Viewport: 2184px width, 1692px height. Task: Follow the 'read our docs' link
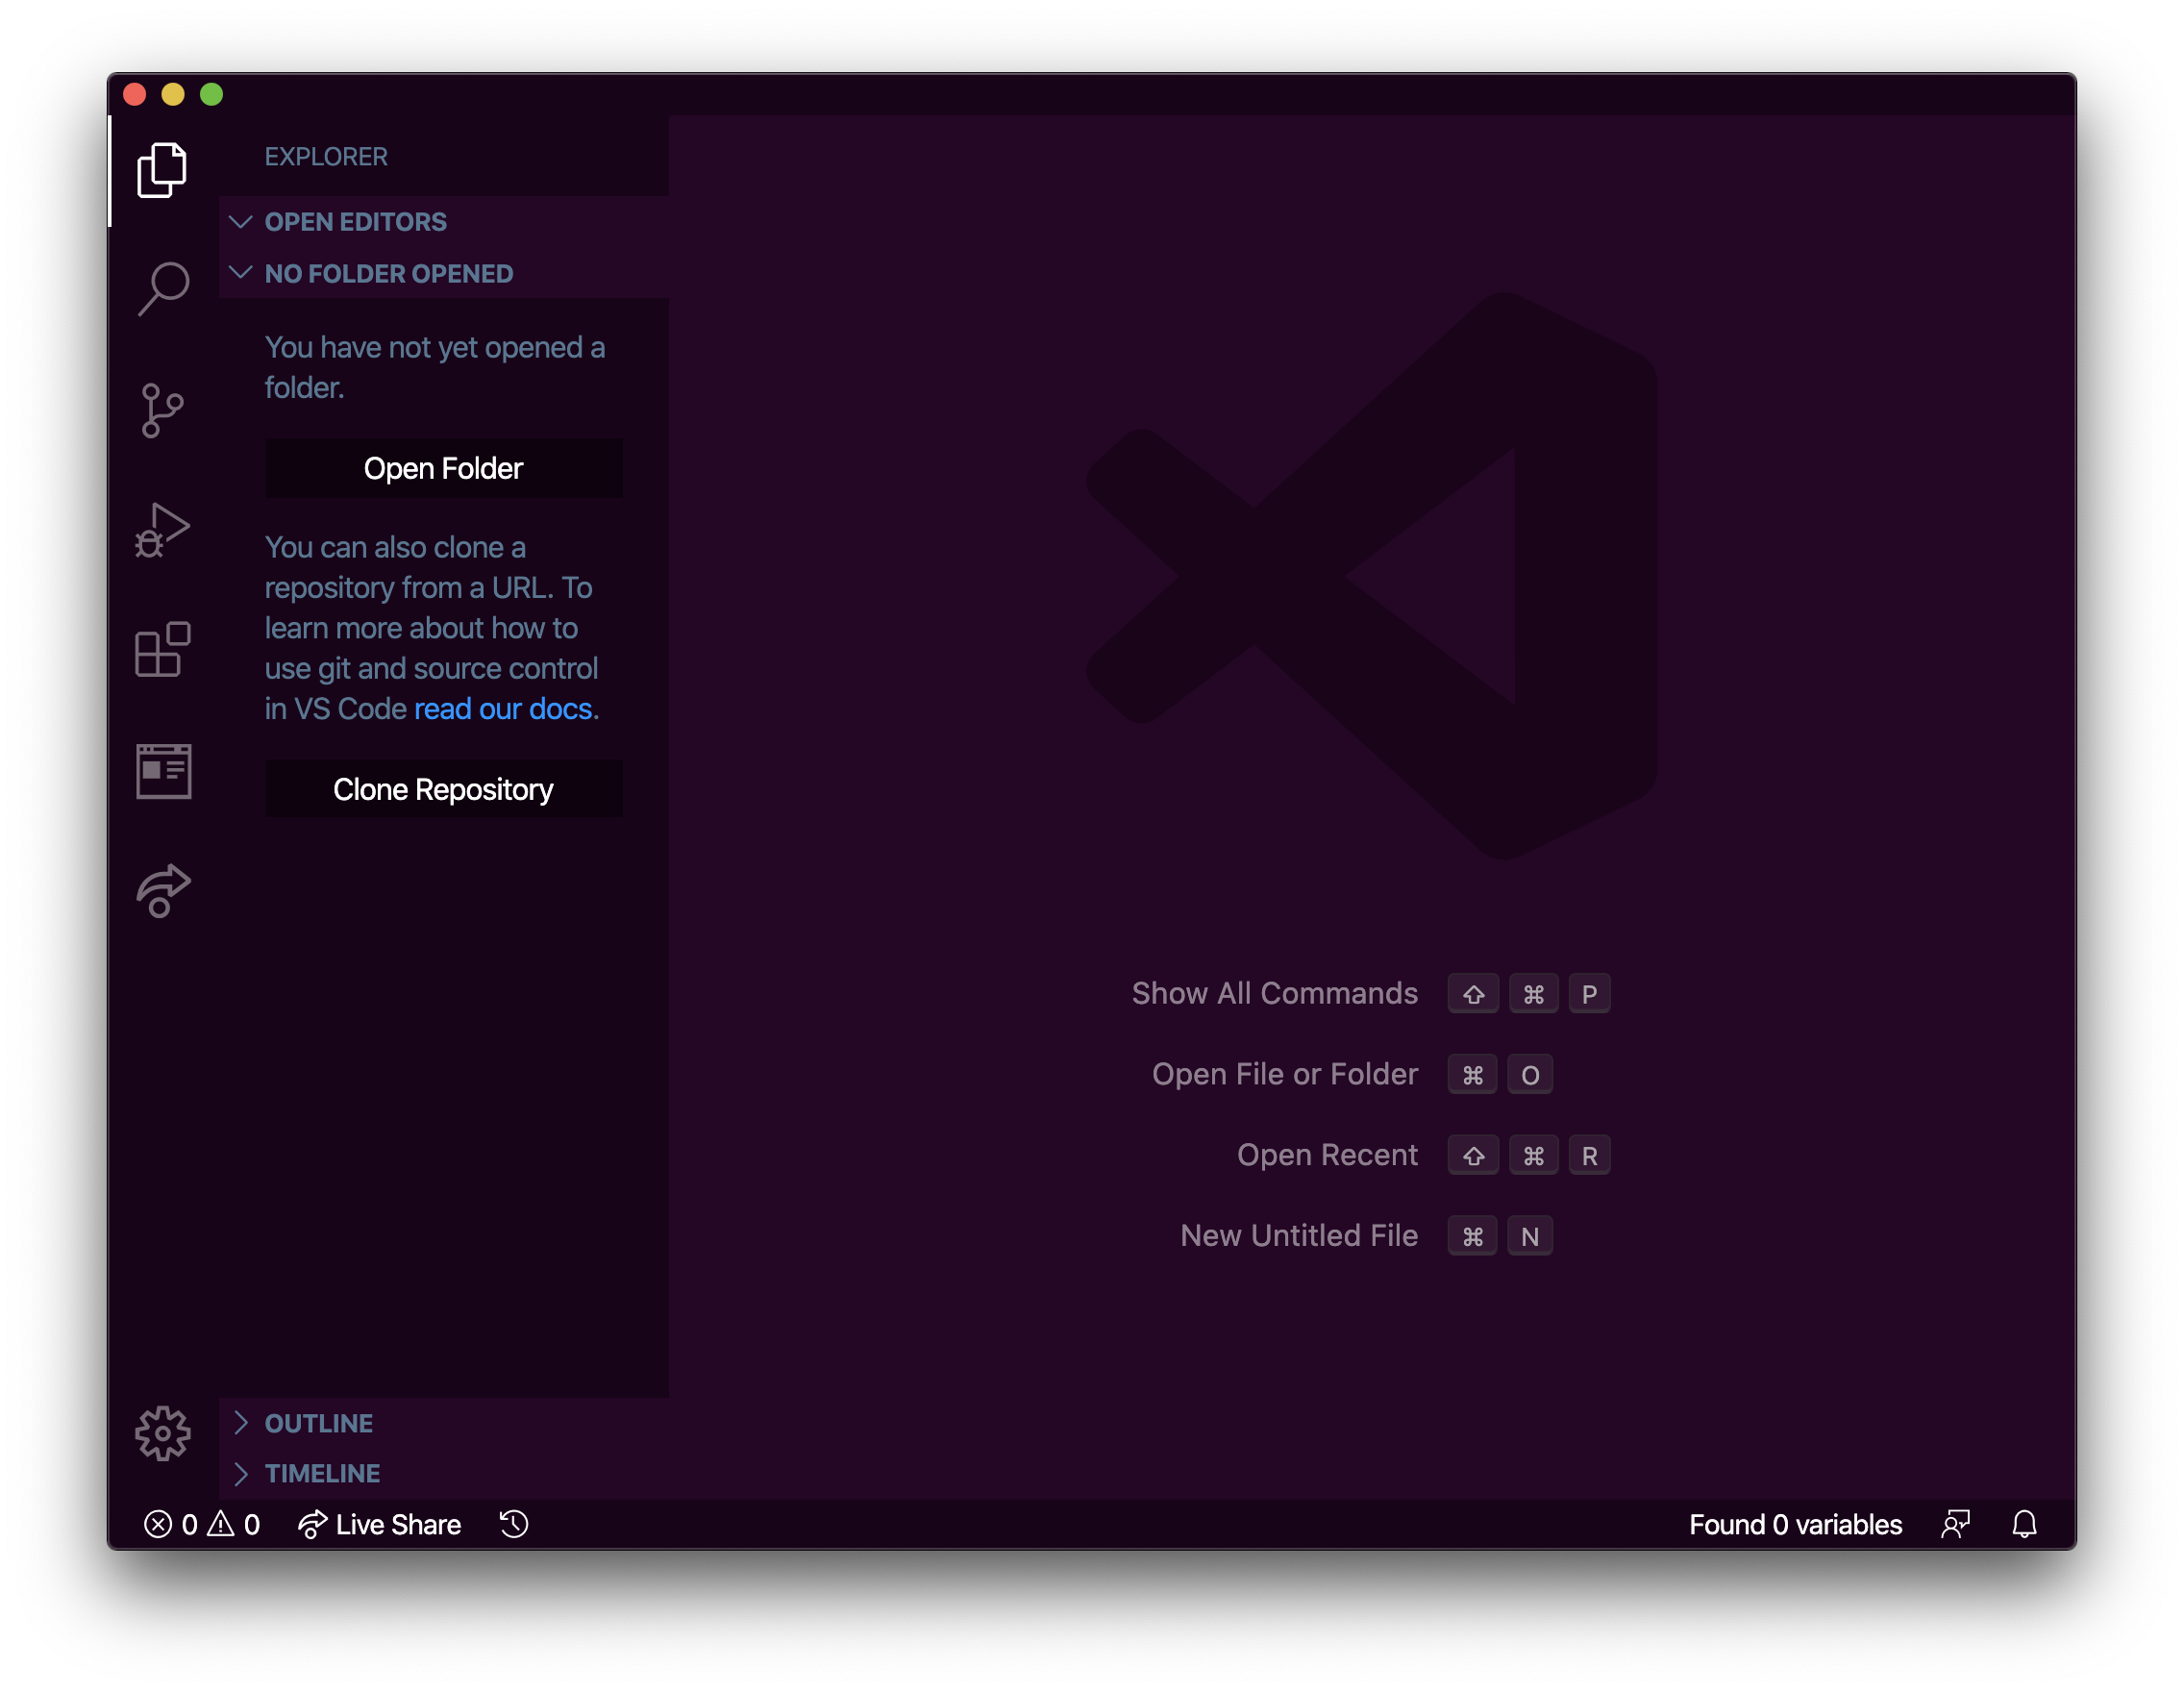(x=503, y=709)
